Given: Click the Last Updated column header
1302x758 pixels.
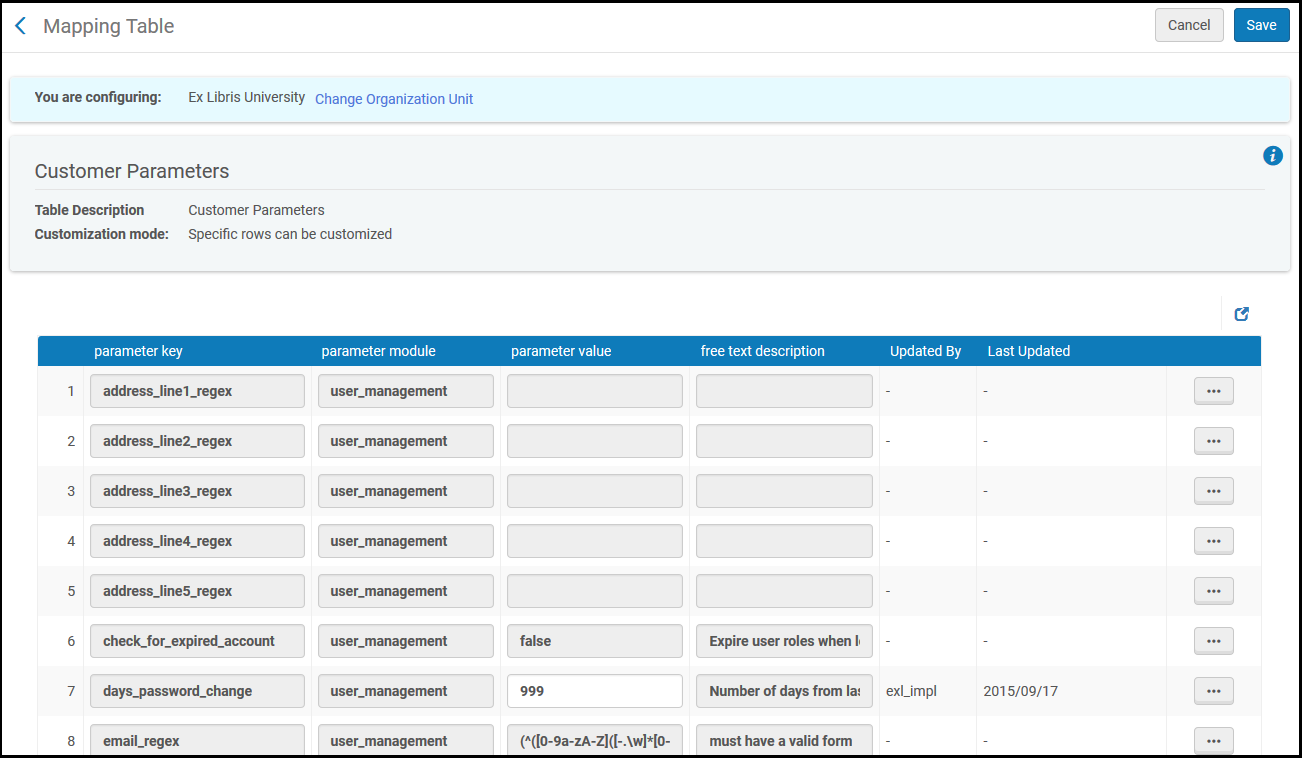Looking at the screenshot, I should pyautogui.click(x=1029, y=351).
